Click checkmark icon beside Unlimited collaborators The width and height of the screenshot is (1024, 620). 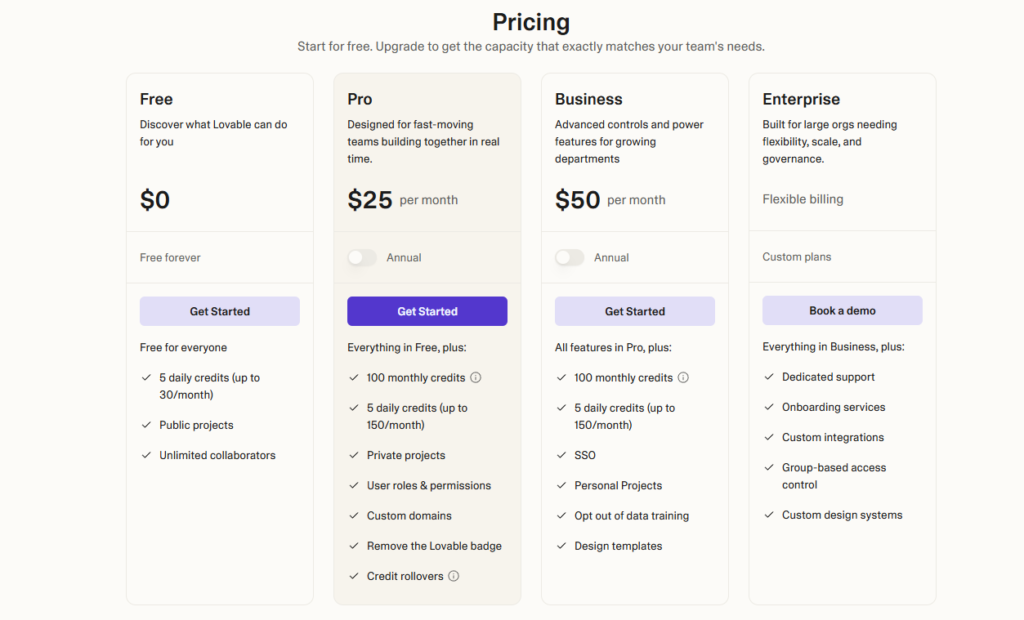point(146,455)
